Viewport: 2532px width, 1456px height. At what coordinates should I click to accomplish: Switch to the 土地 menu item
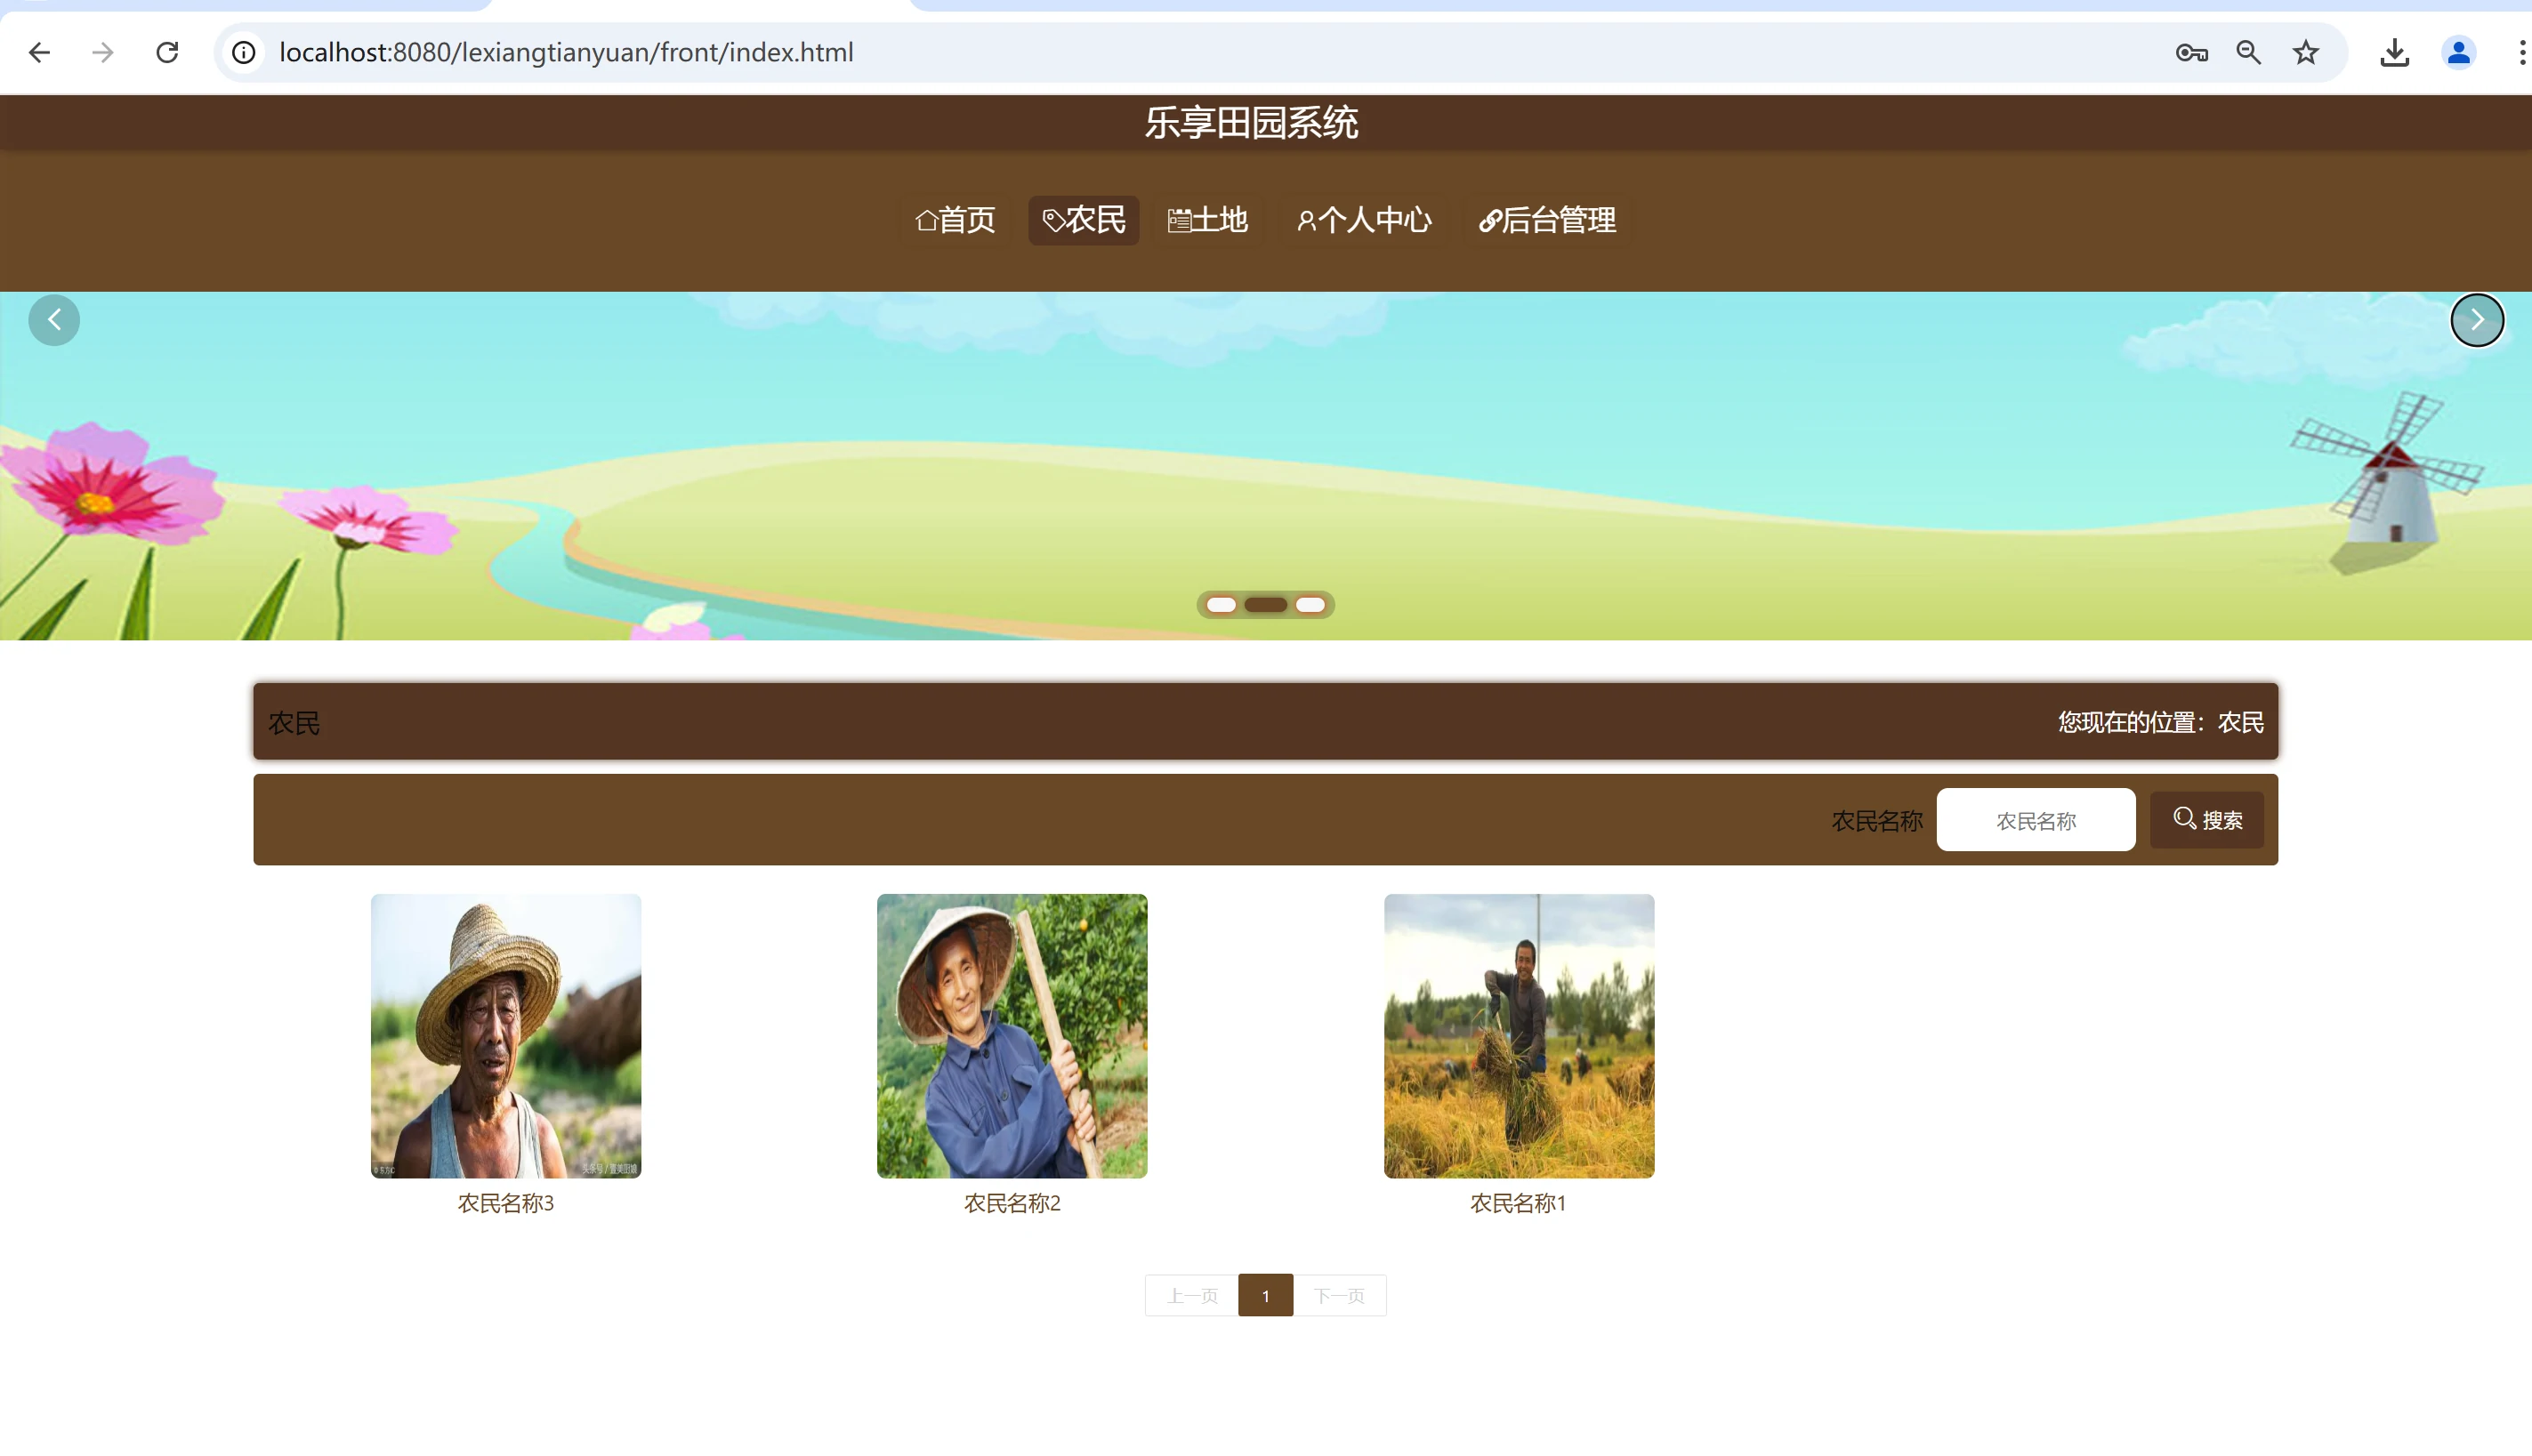(1208, 220)
